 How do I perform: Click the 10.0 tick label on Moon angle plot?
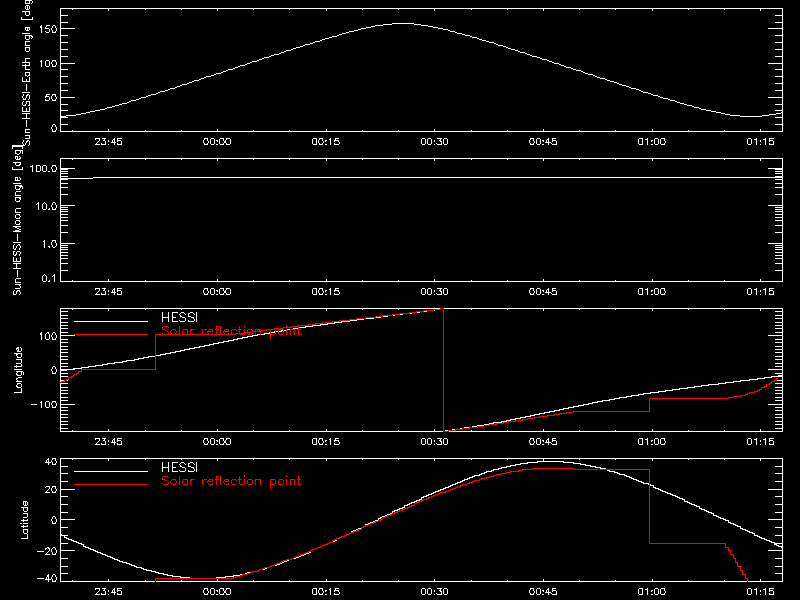point(46,207)
